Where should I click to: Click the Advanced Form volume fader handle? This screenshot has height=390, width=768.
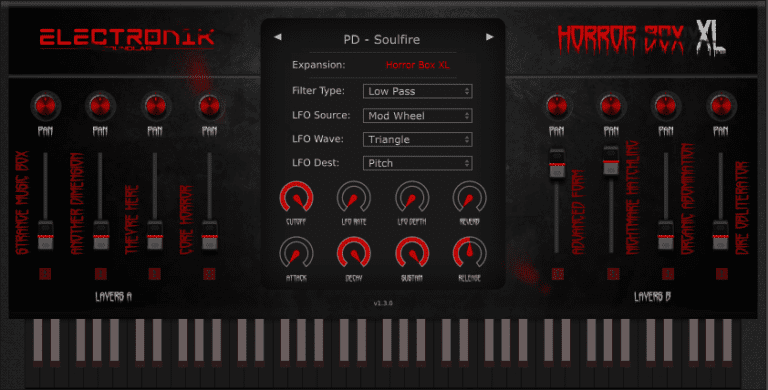557,164
